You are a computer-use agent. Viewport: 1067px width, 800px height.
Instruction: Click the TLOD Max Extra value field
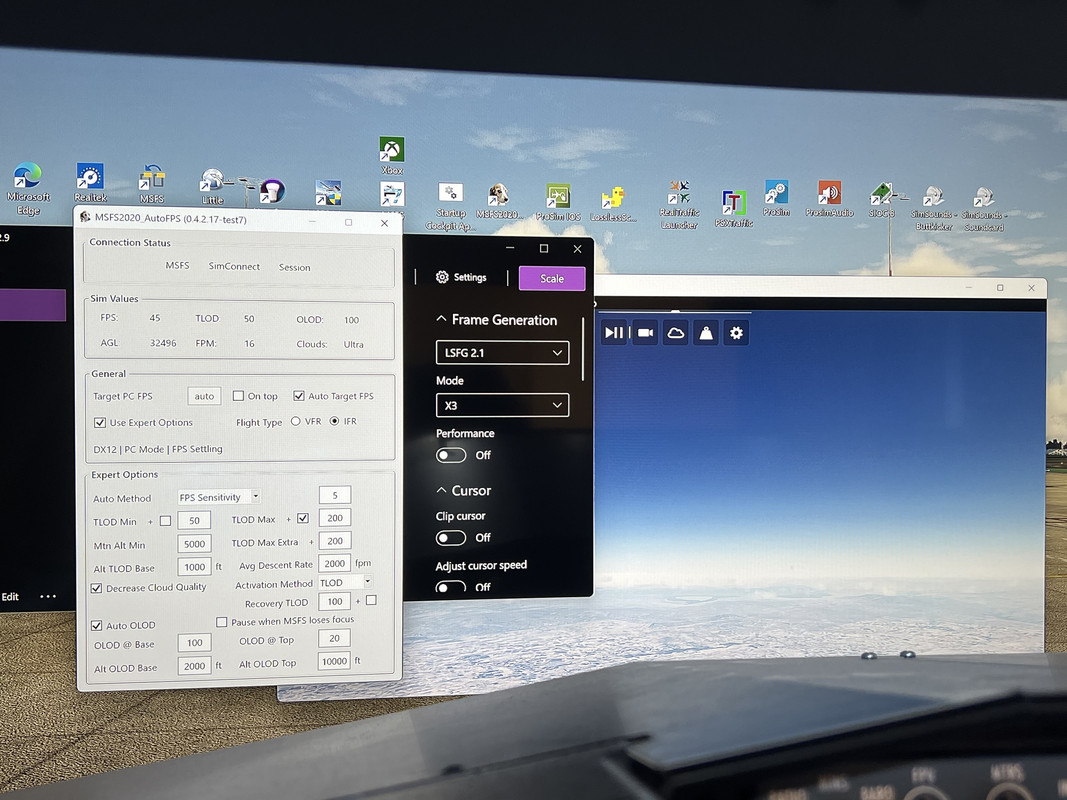click(x=335, y=541)
